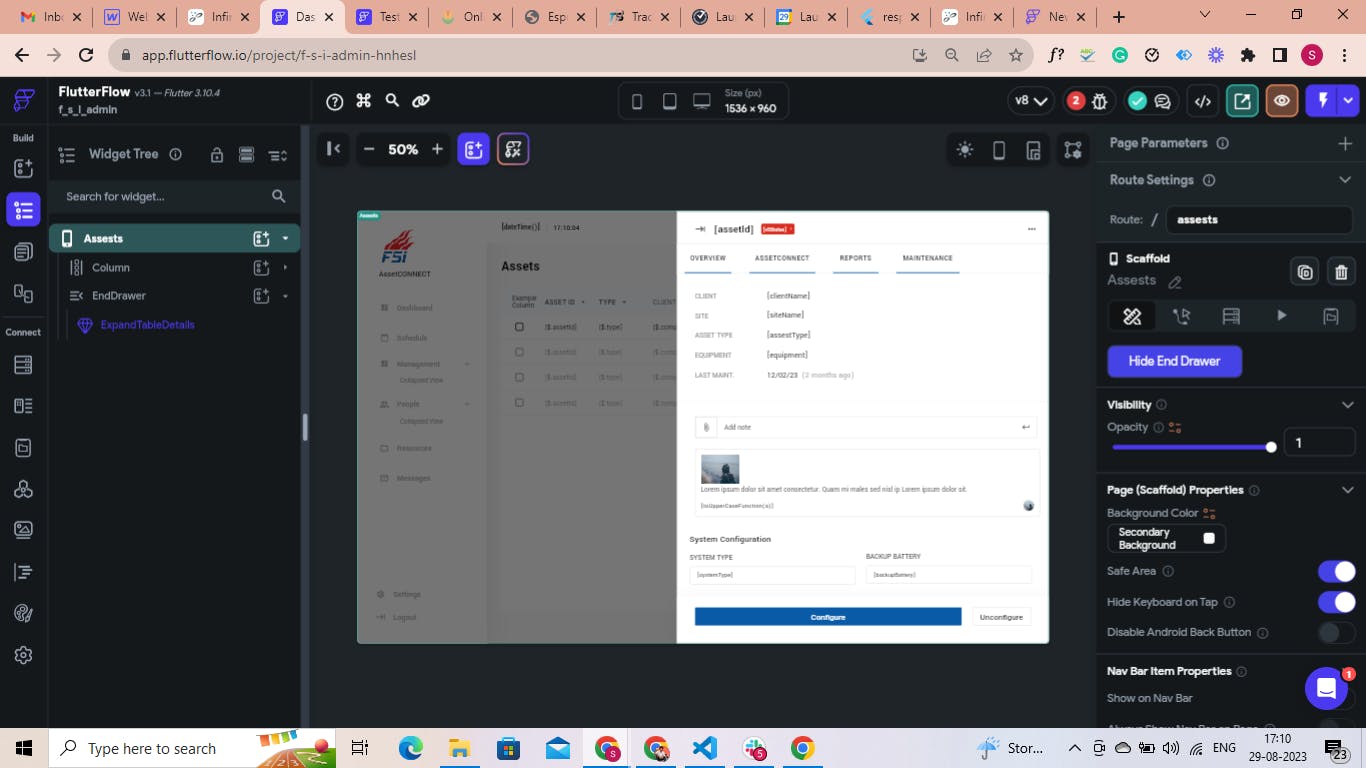This screenshot has width=1366, height=768.
Task: Expand the EndDrawer tree item arrow
Action: [286, 296]
